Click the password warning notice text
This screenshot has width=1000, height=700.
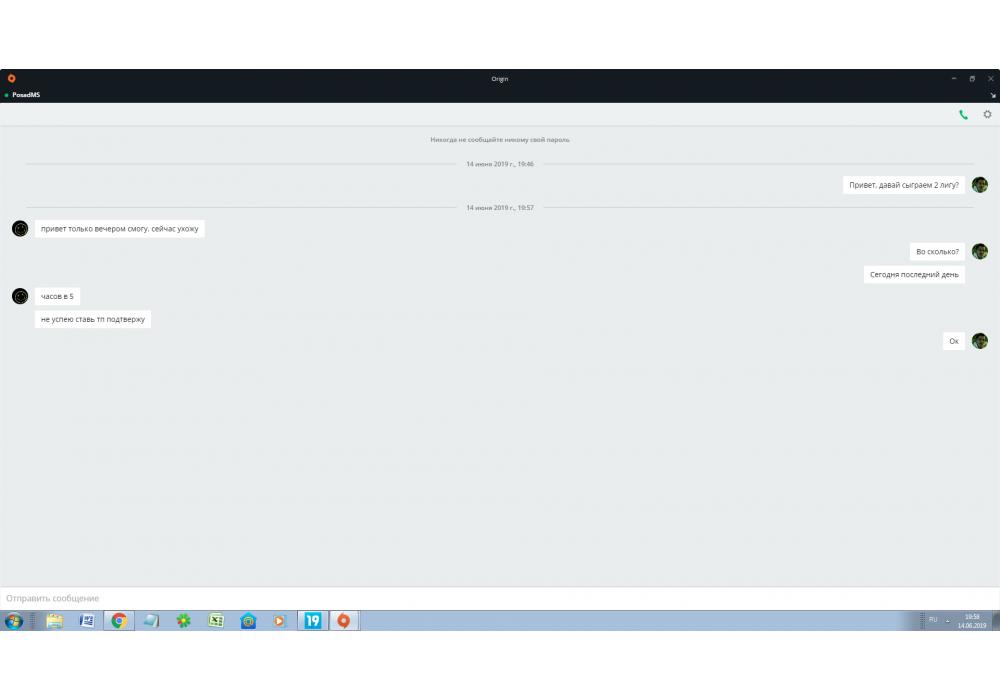(x=500, y=140)
